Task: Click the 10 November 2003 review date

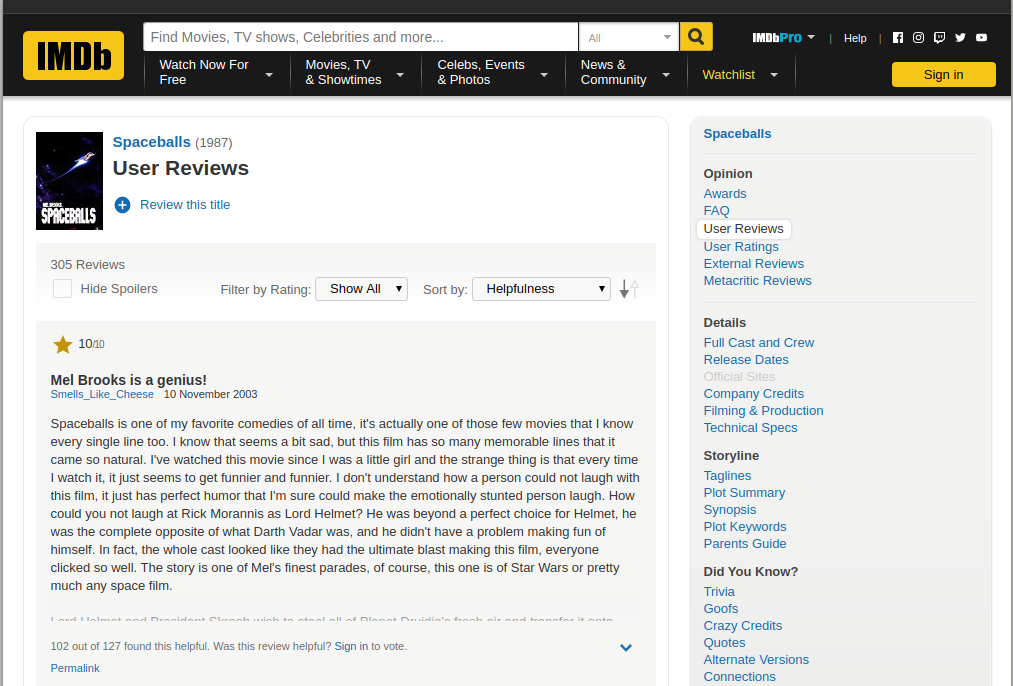Action: click(x=211, y=394)
